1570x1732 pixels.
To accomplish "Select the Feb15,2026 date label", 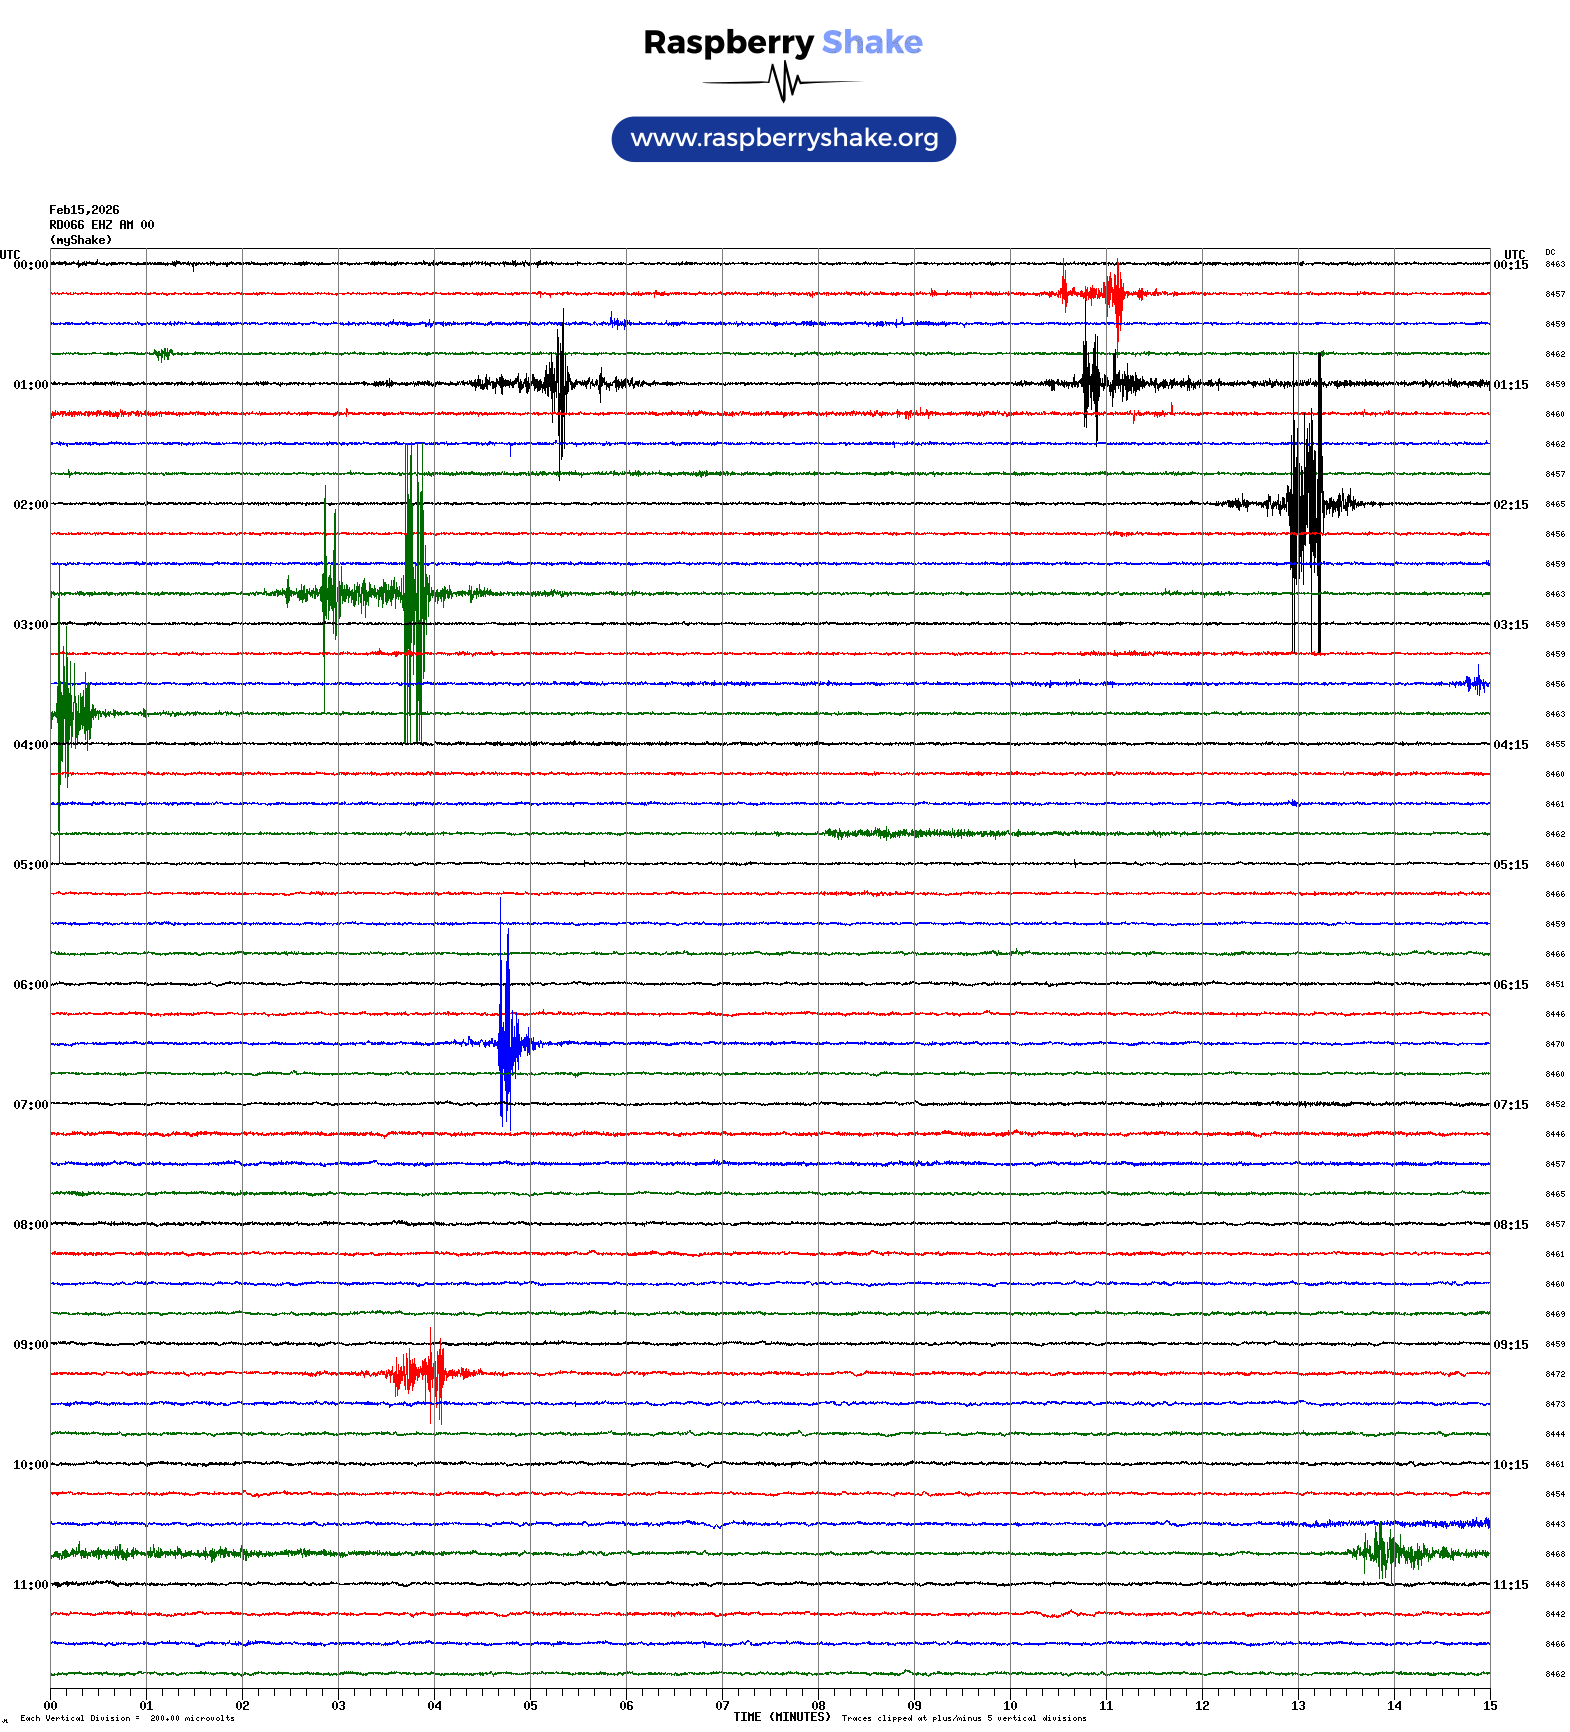I will coord(84,210).
